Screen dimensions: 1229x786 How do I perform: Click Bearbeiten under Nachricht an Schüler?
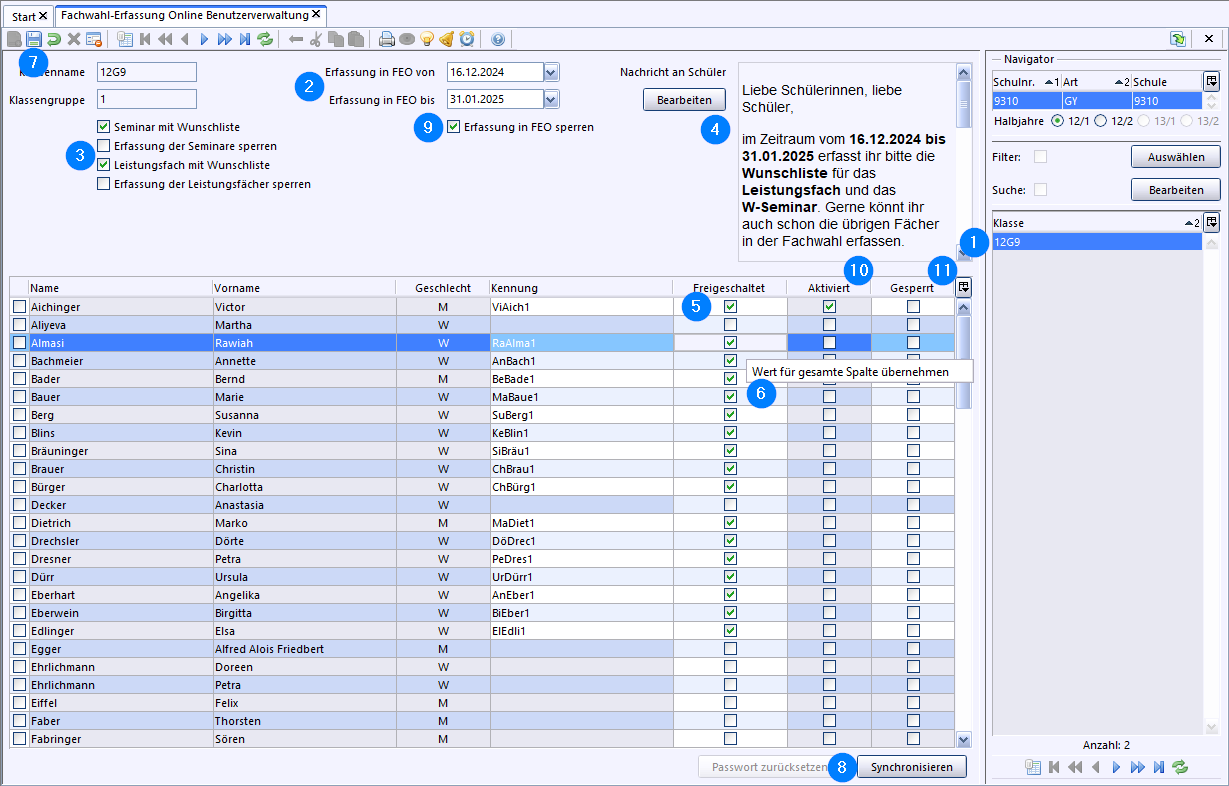click(x=684, y=100)
